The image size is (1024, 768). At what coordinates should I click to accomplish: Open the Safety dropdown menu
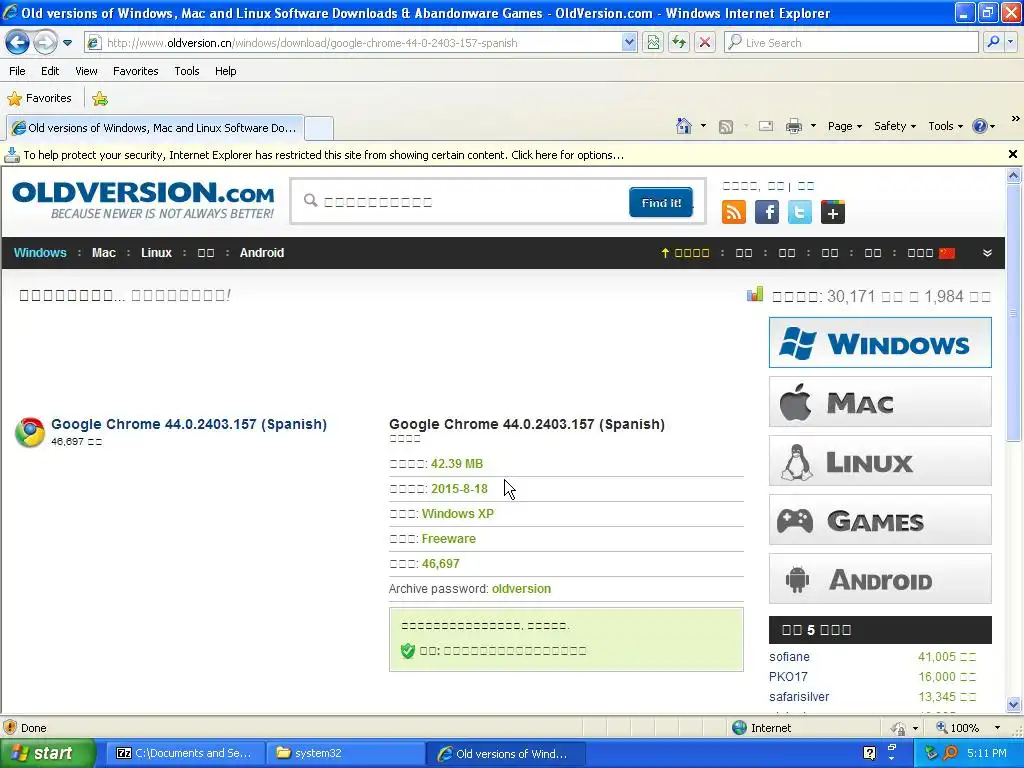895,126
